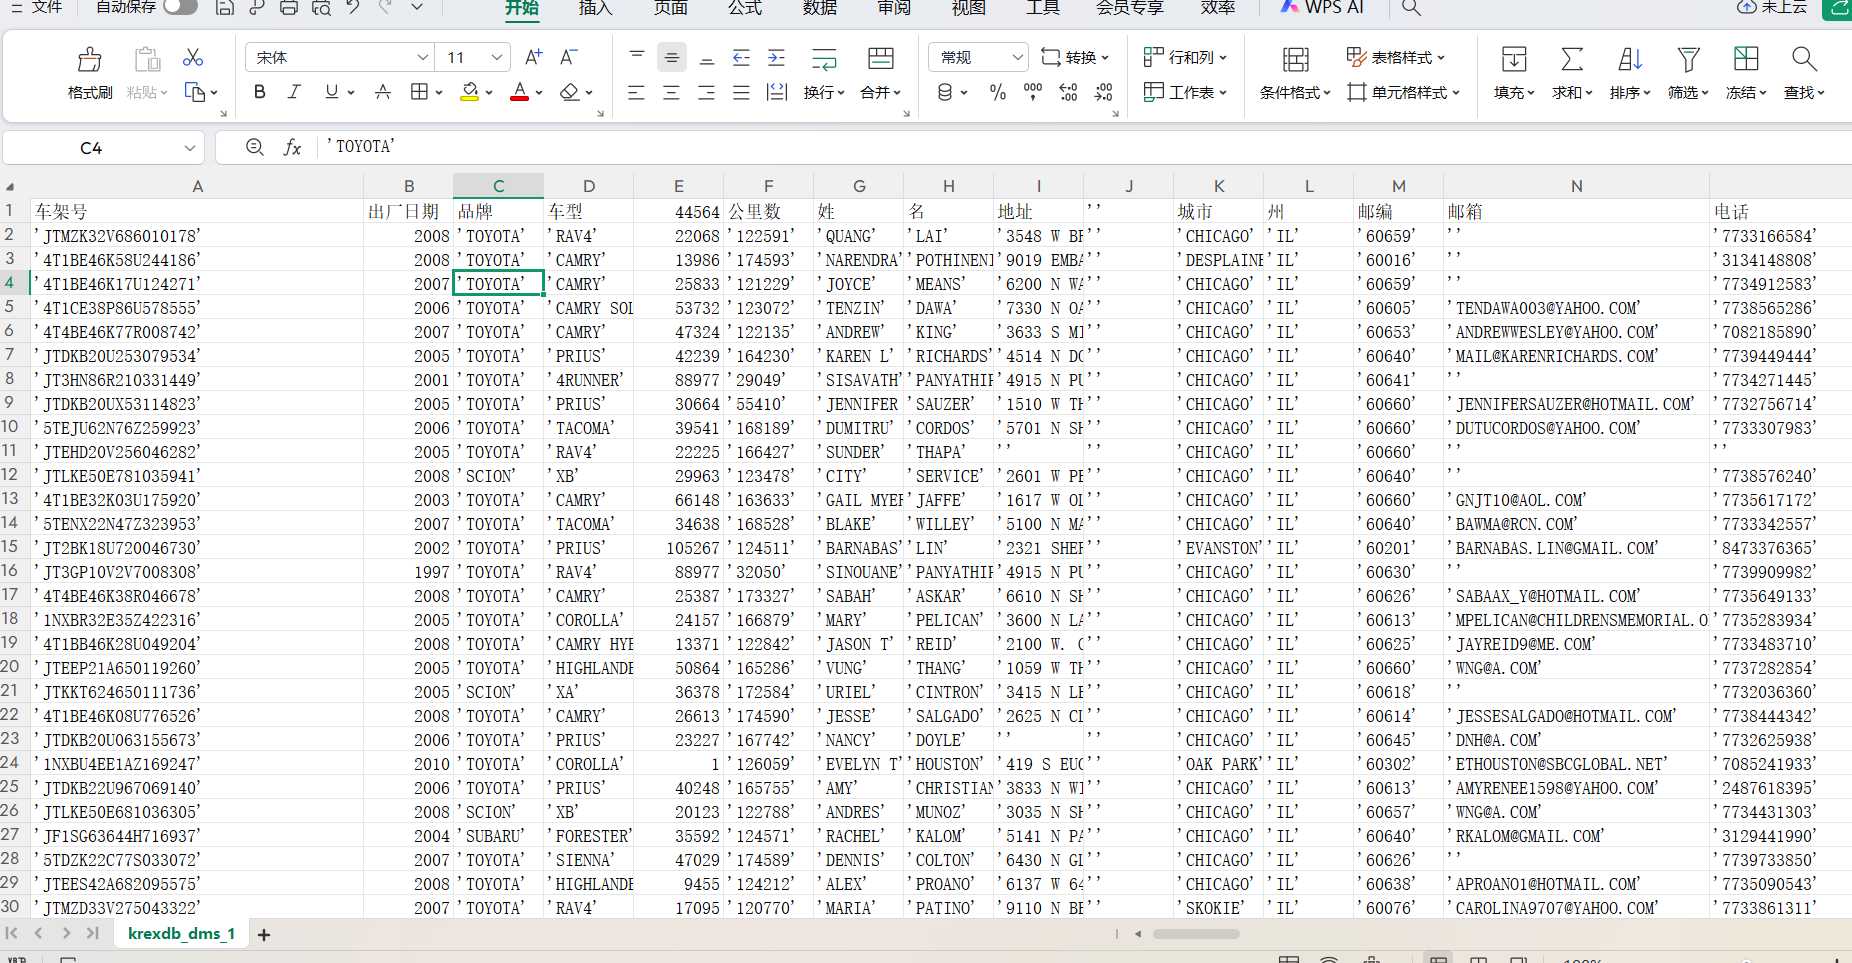Decrease font size with the A- icon
The width and height of the screenshot is (1852, 963).
coord(569,57)
